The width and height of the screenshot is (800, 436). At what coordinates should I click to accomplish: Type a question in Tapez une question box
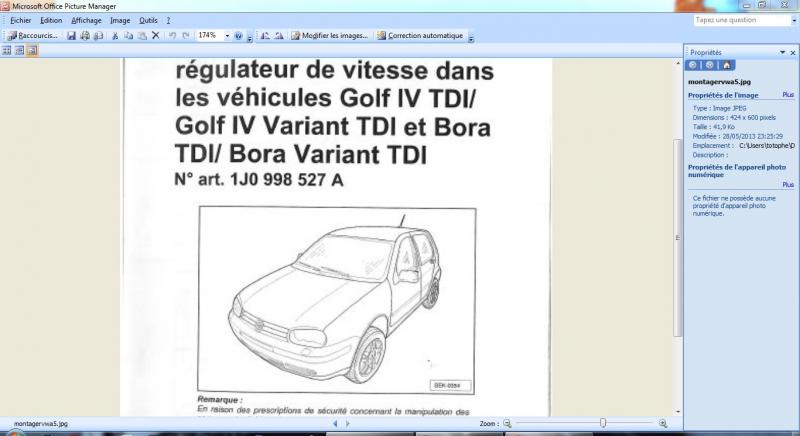pyautogui.click(x=741, y=20)
